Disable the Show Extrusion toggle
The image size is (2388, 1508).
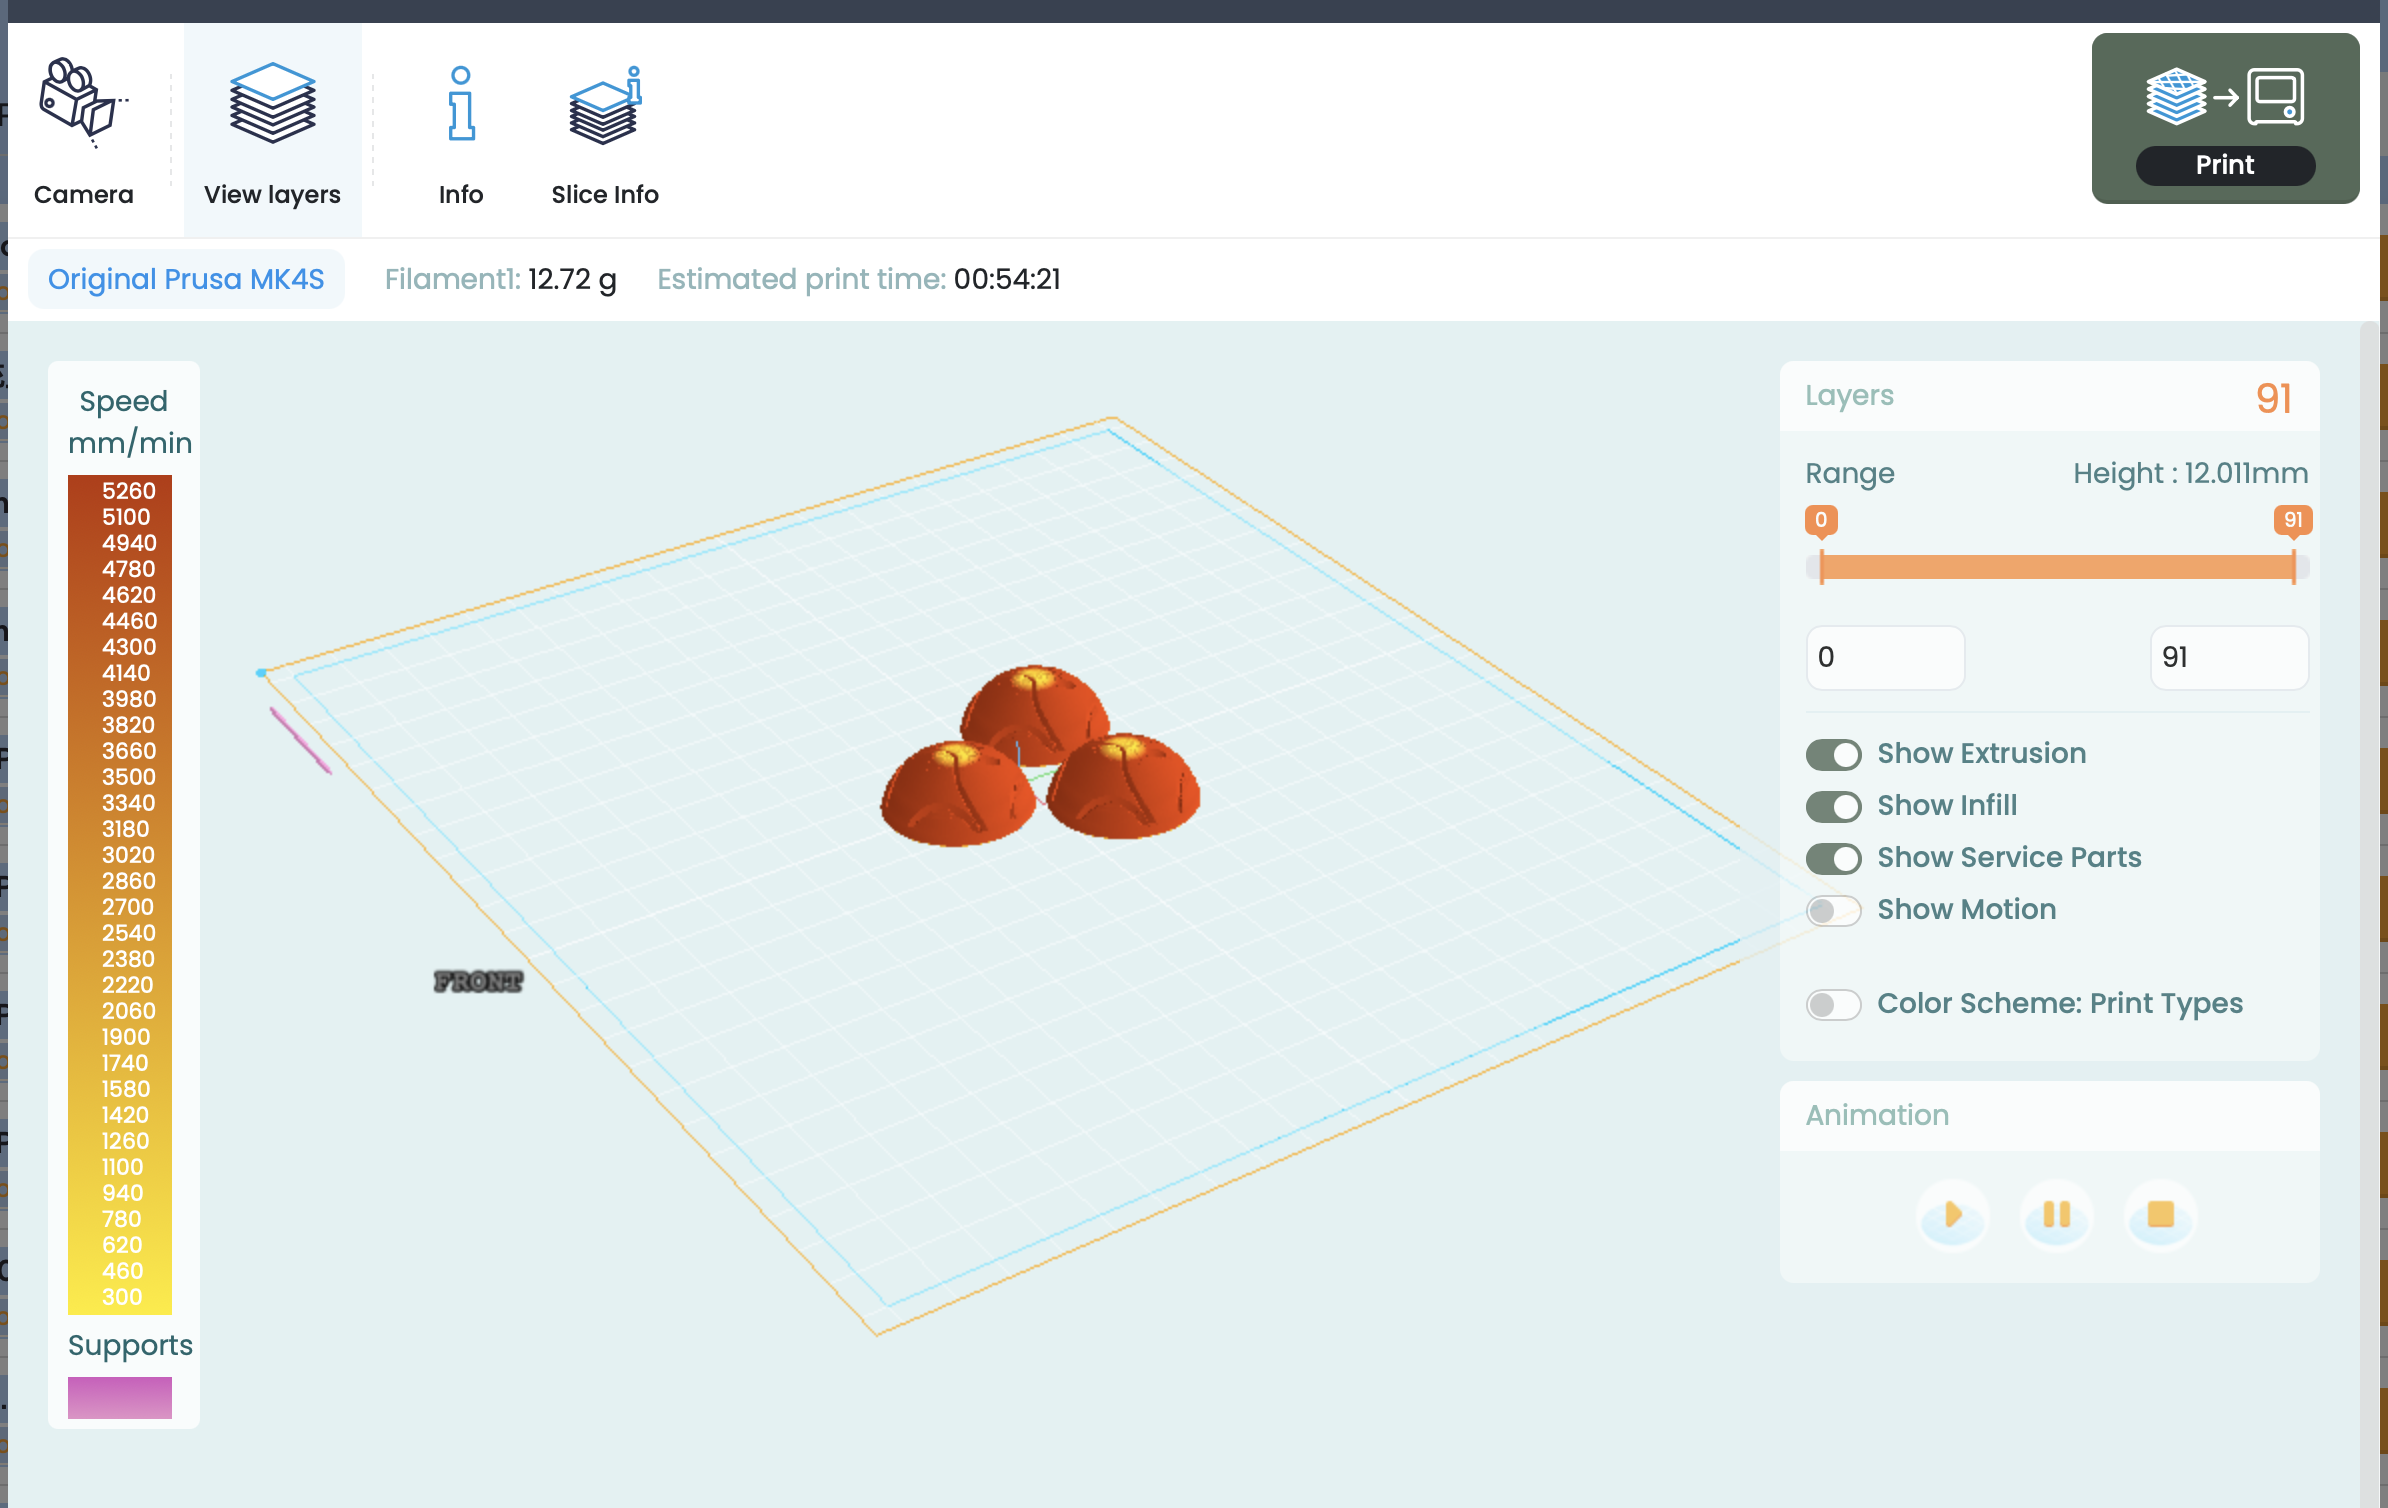(1833, 754)
